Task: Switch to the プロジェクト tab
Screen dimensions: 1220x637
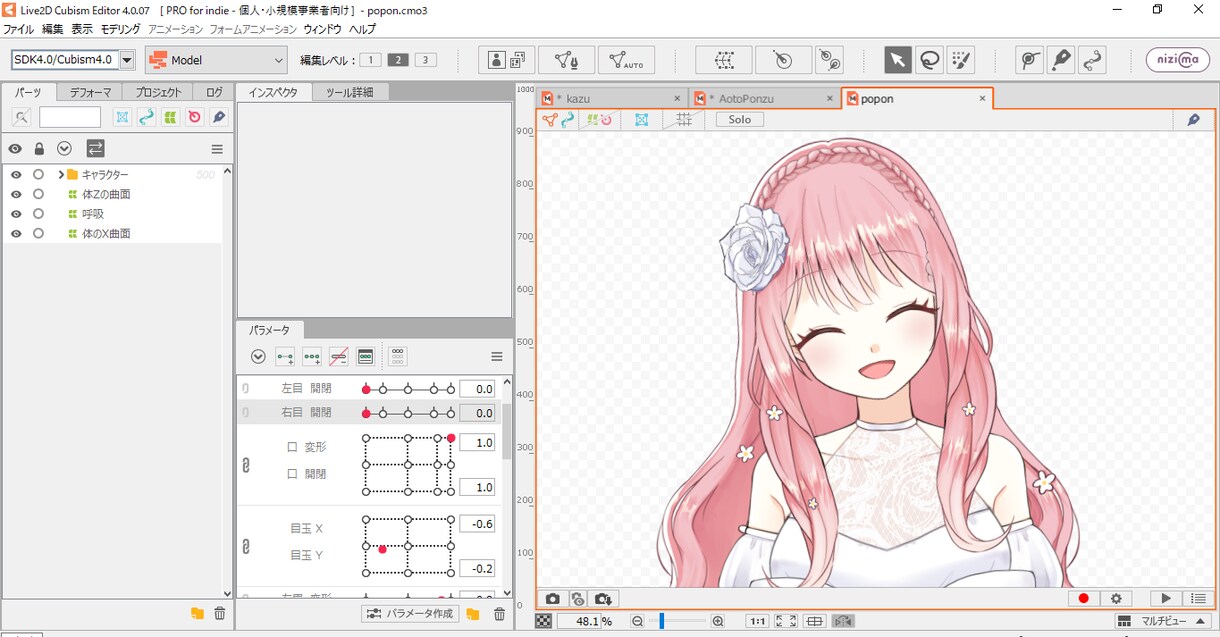Action: coord(158,92)
